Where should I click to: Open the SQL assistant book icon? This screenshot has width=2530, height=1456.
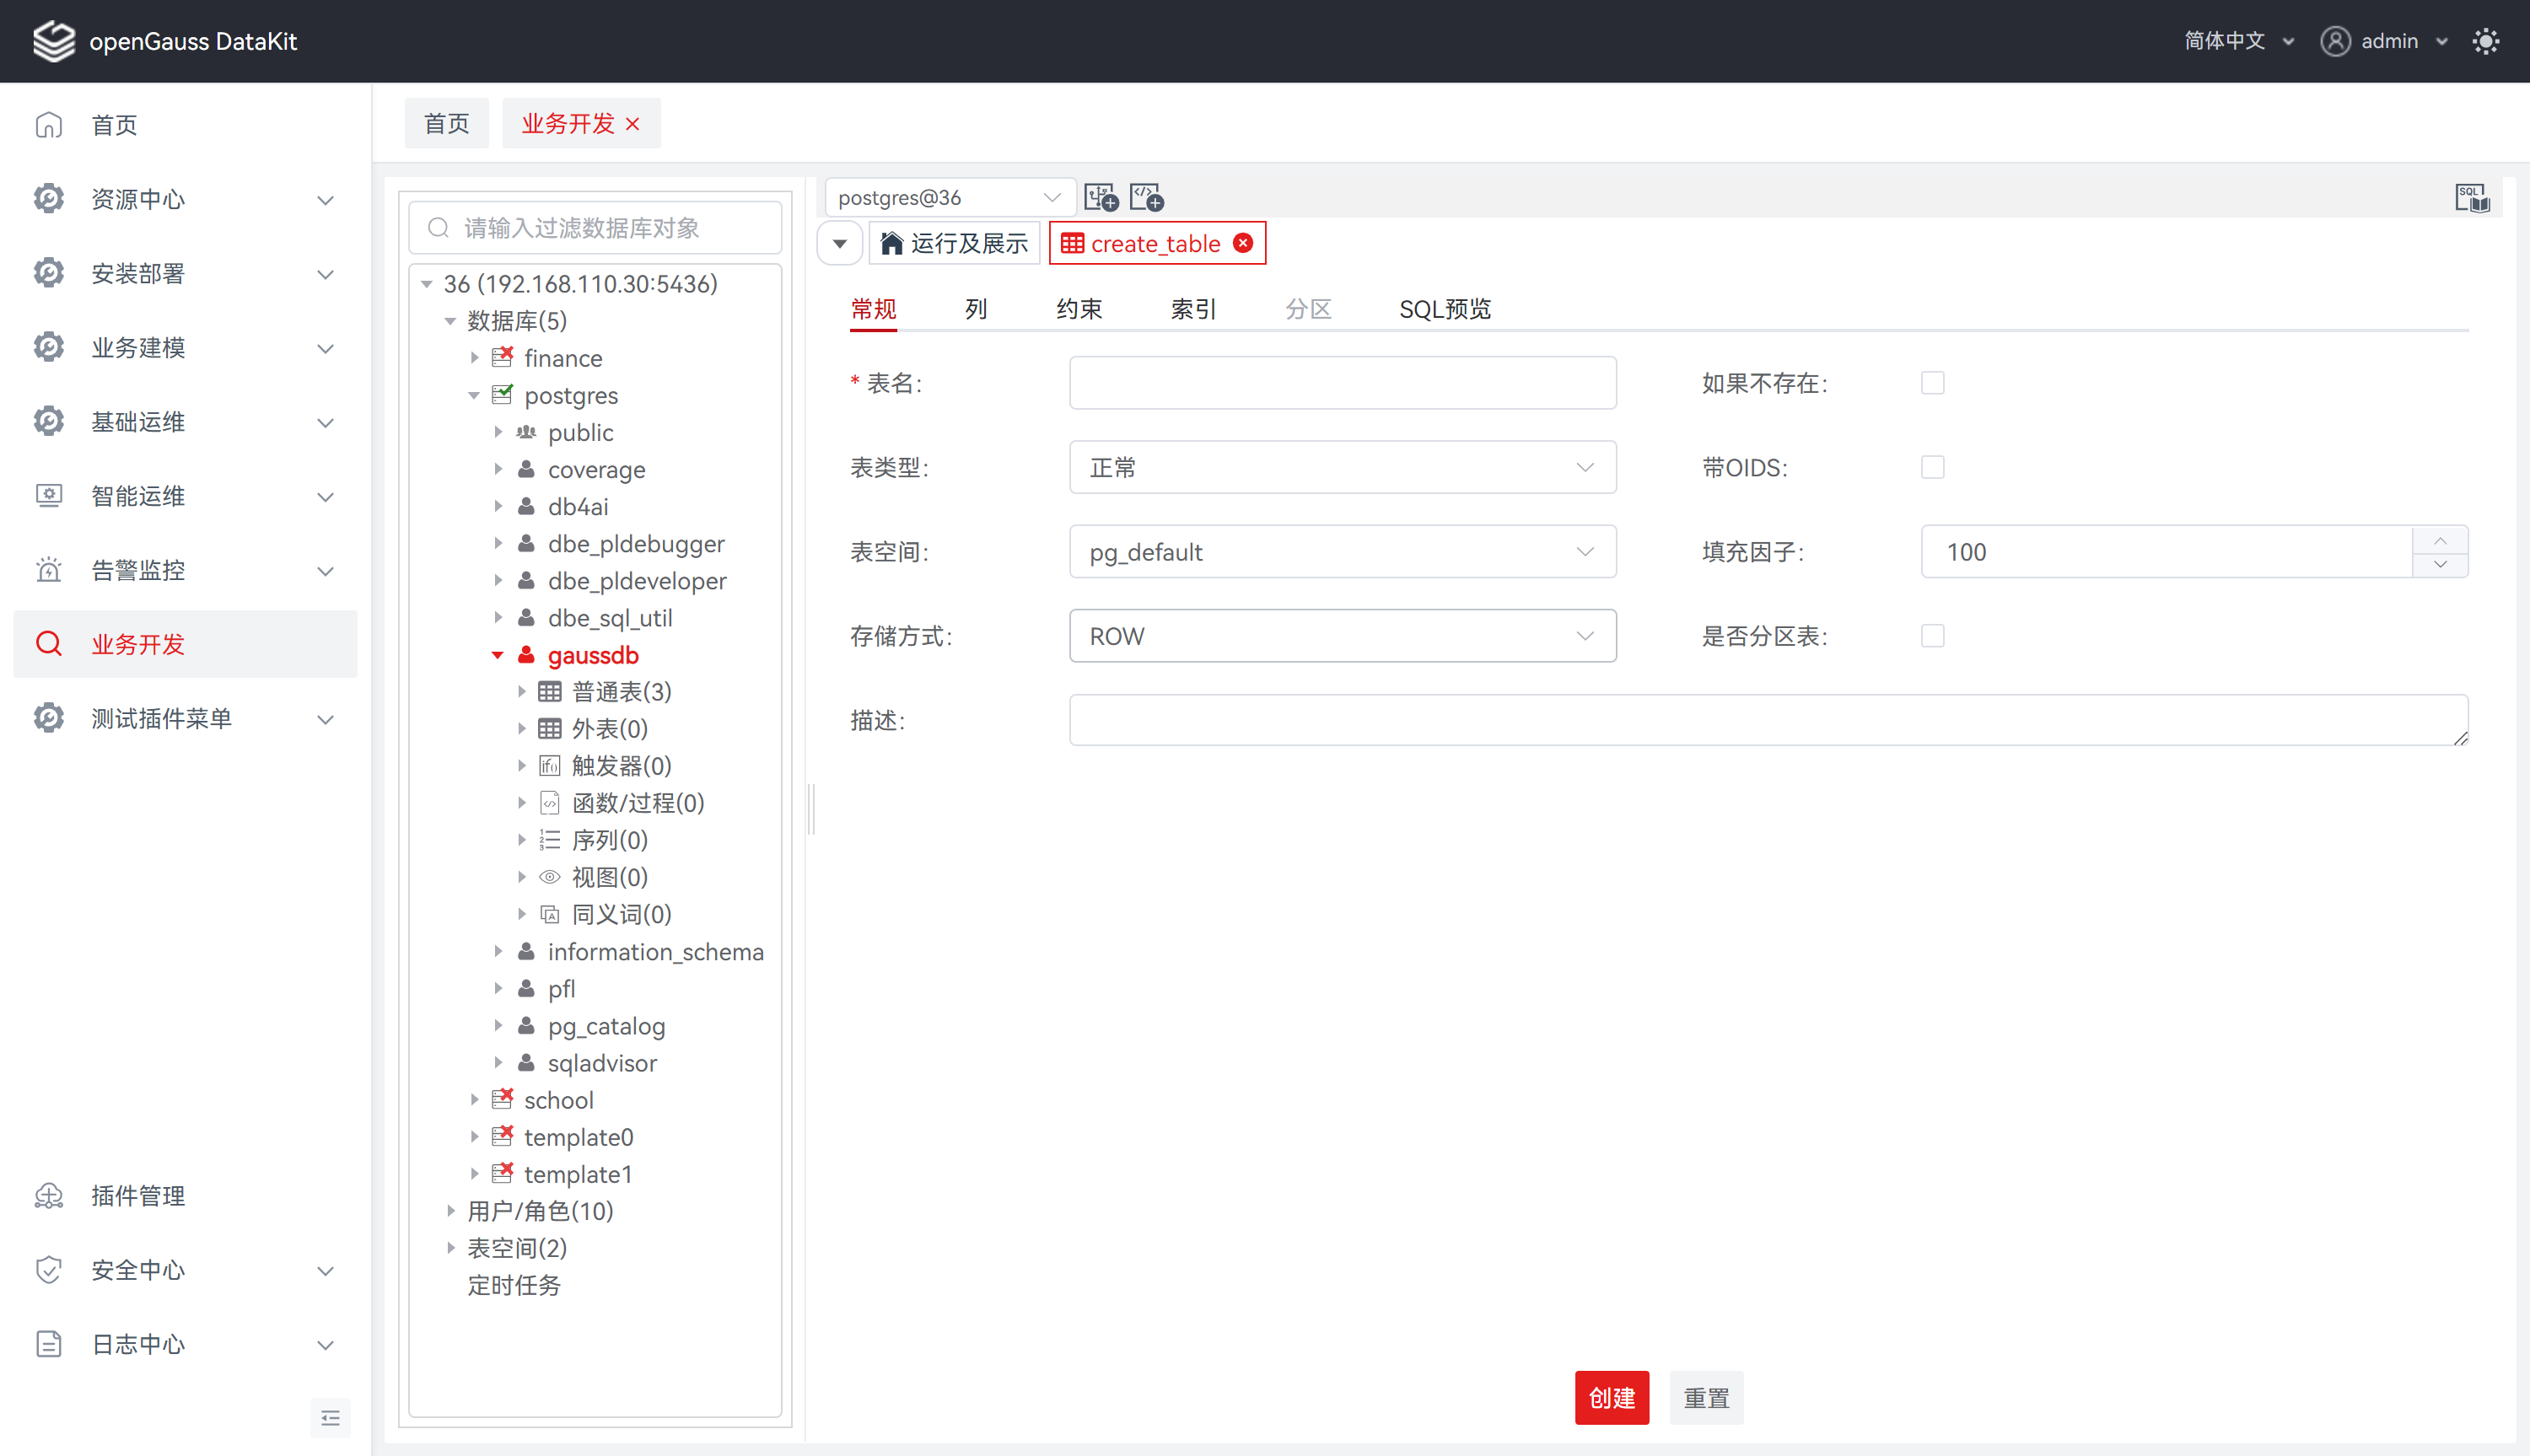pos(2471,198)
